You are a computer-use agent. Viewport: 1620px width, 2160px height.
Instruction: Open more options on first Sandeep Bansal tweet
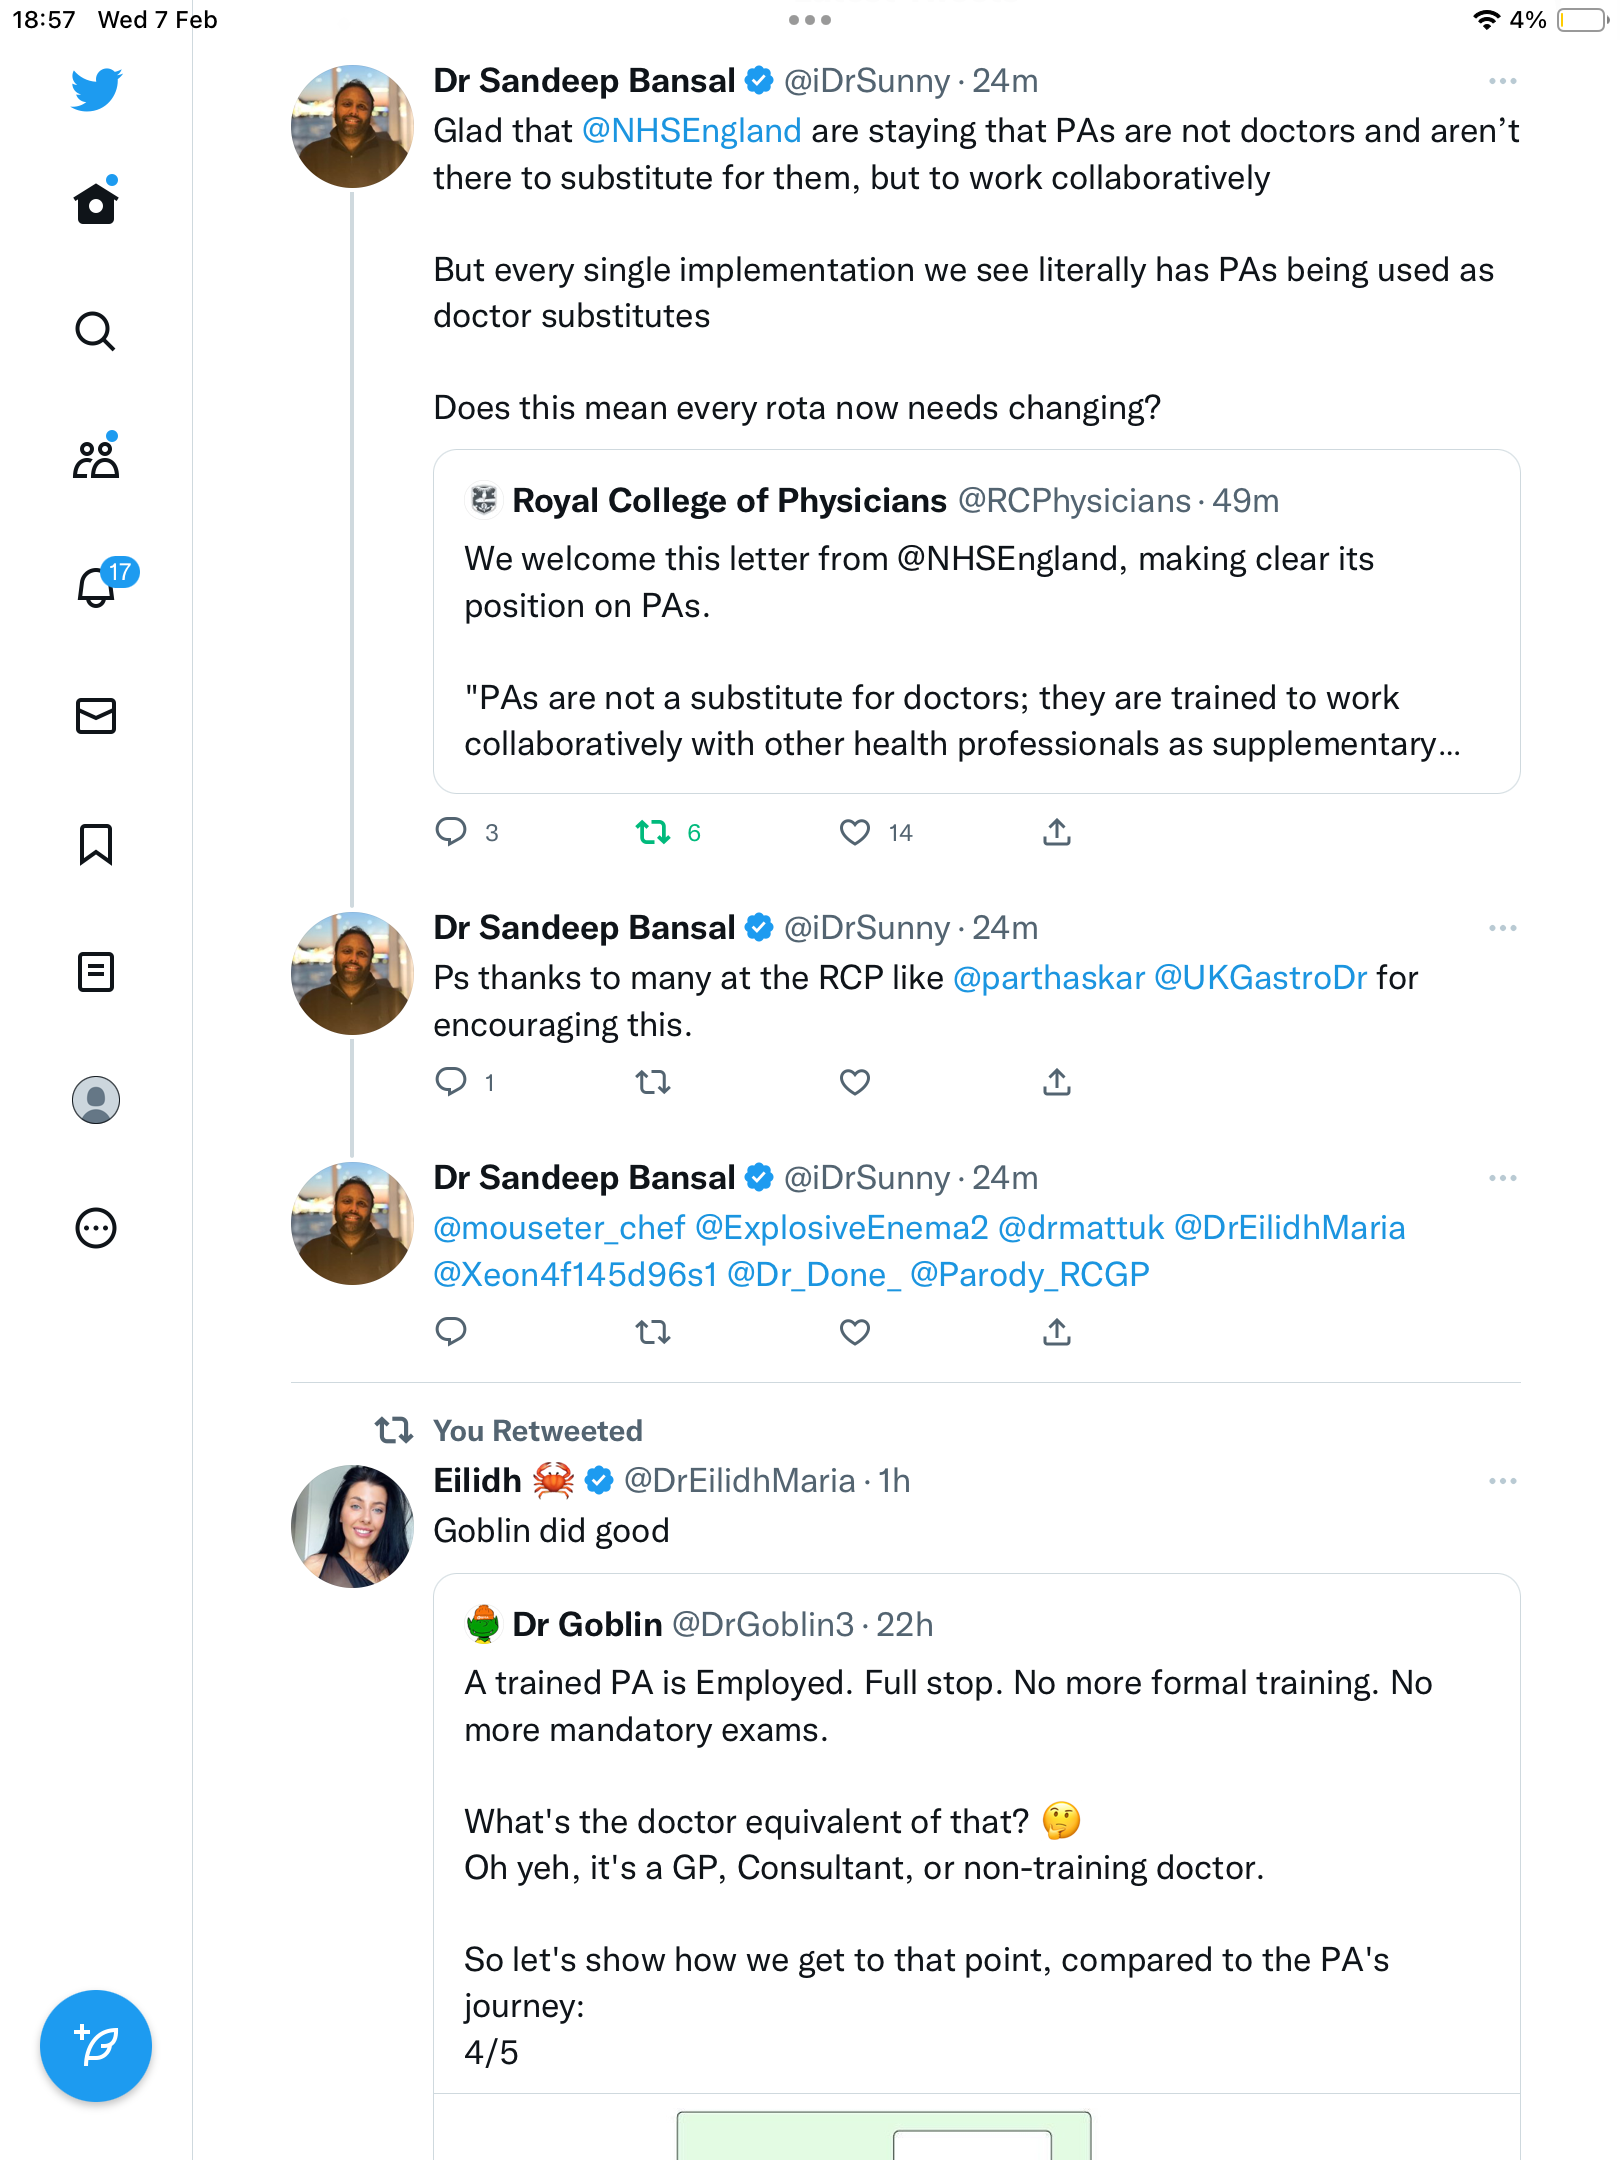[1502, 81]
